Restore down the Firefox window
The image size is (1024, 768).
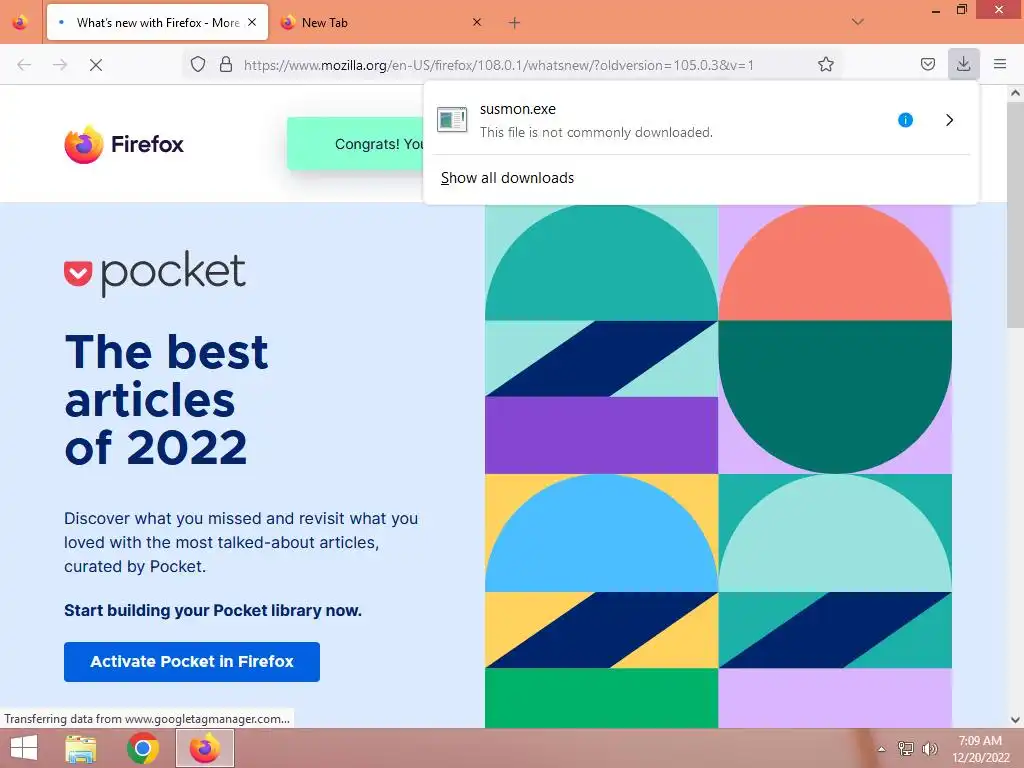pyautogui.click(x=961, y=10)
